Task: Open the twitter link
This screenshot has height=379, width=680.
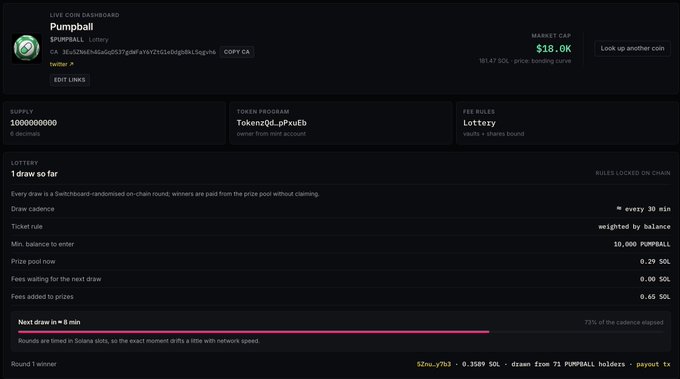Action: [x=62, y=64]
